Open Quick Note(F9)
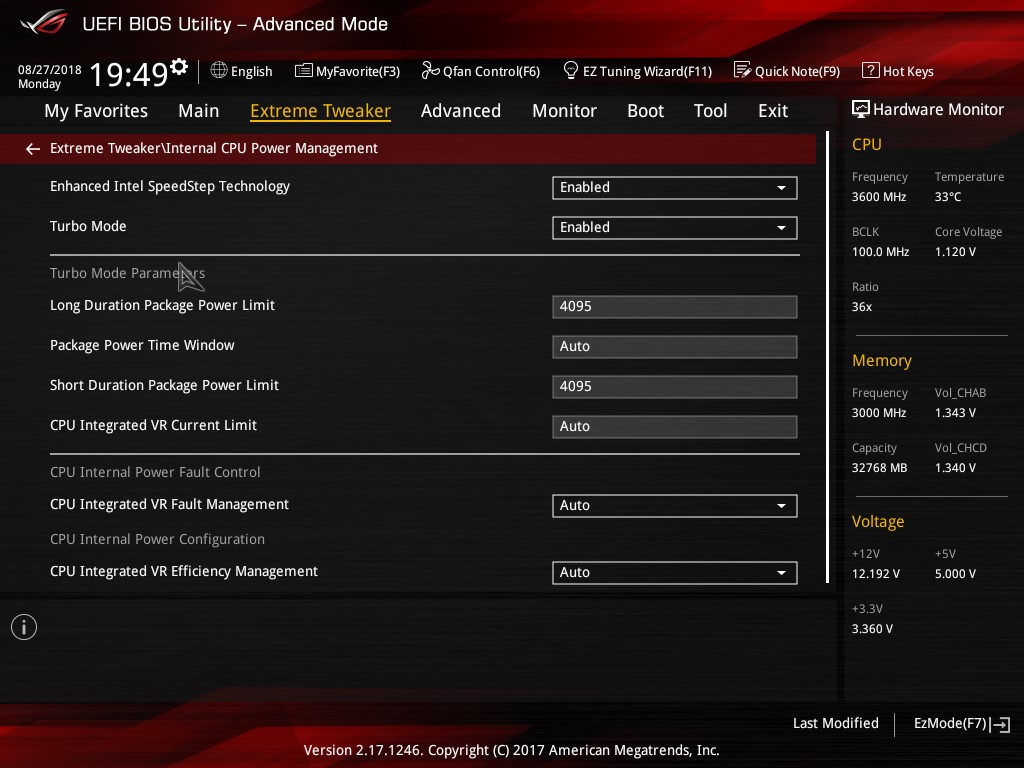This screenshot has width=1024, height=768. tap(787, 71)
